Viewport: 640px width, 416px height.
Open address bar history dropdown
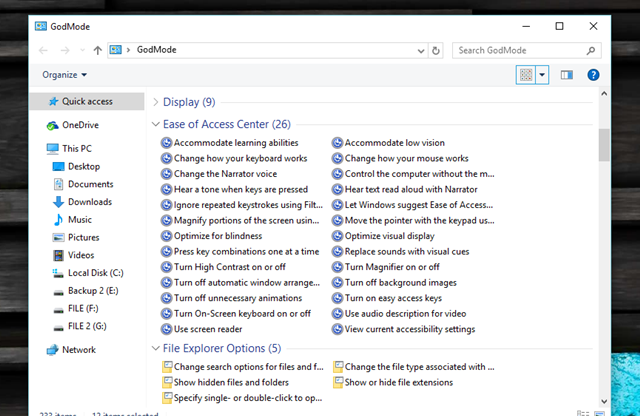[418, 49]
